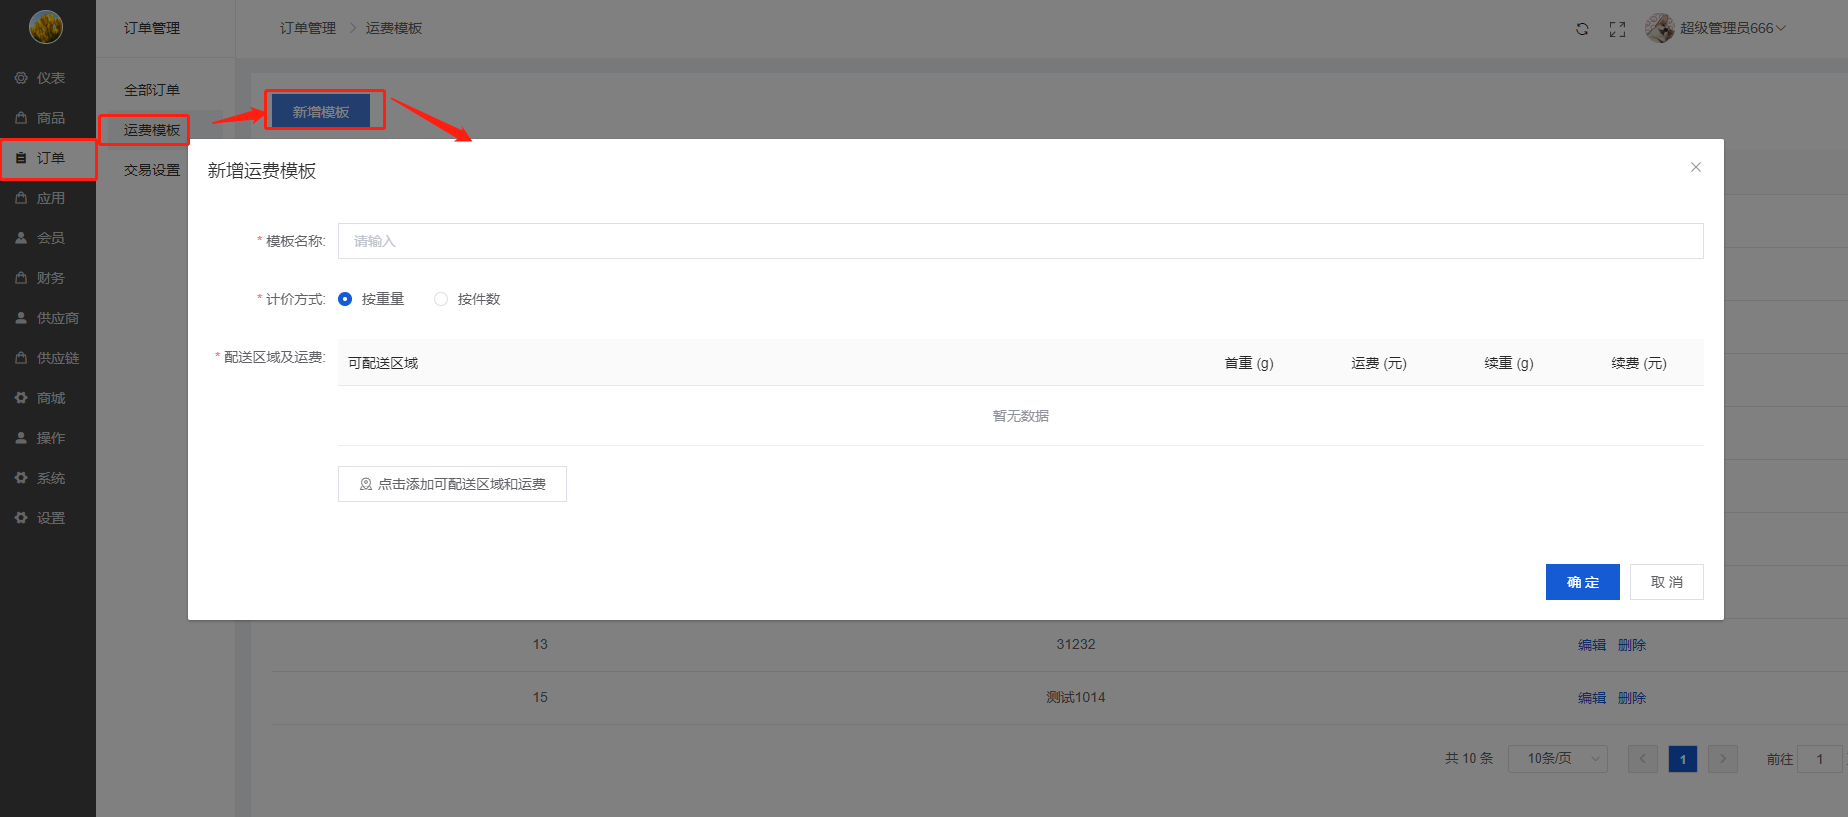
Task: Click 续重 (g) column header
Action: coord(1509,363)
